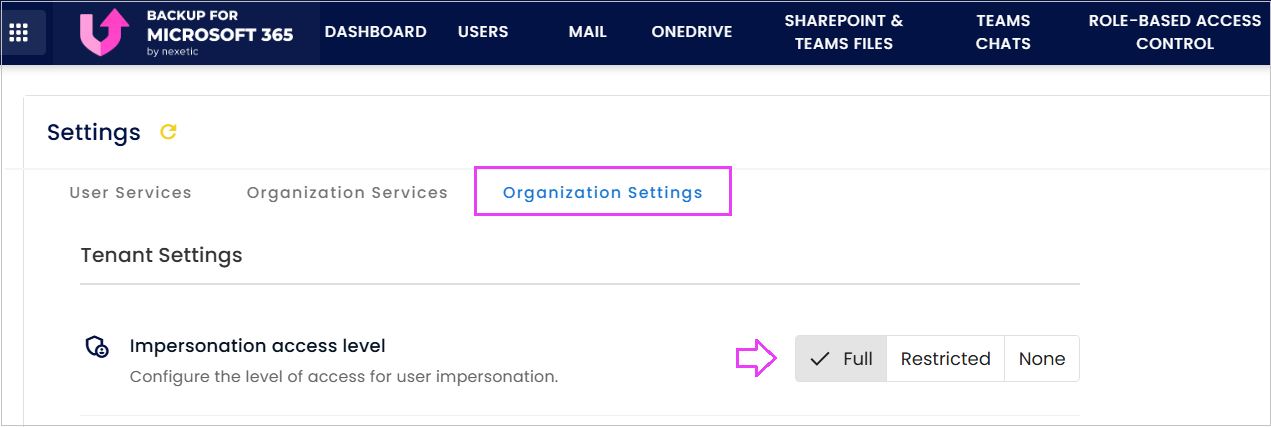
Task: Click the impersonation shield icon
Action: click(96, 347)
